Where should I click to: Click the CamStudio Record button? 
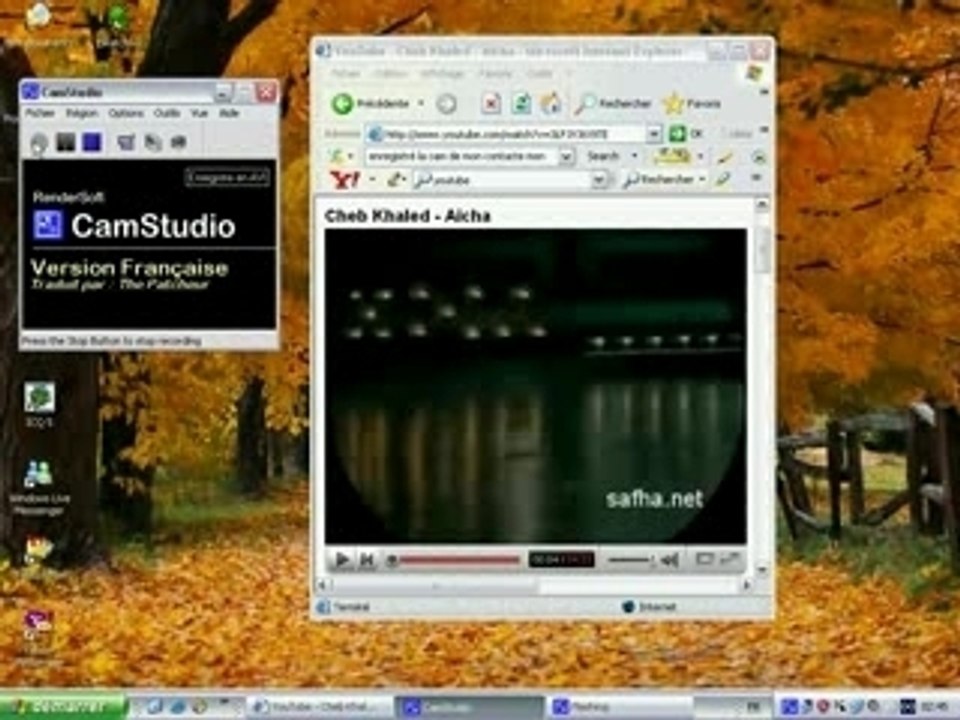pos(39,143)
